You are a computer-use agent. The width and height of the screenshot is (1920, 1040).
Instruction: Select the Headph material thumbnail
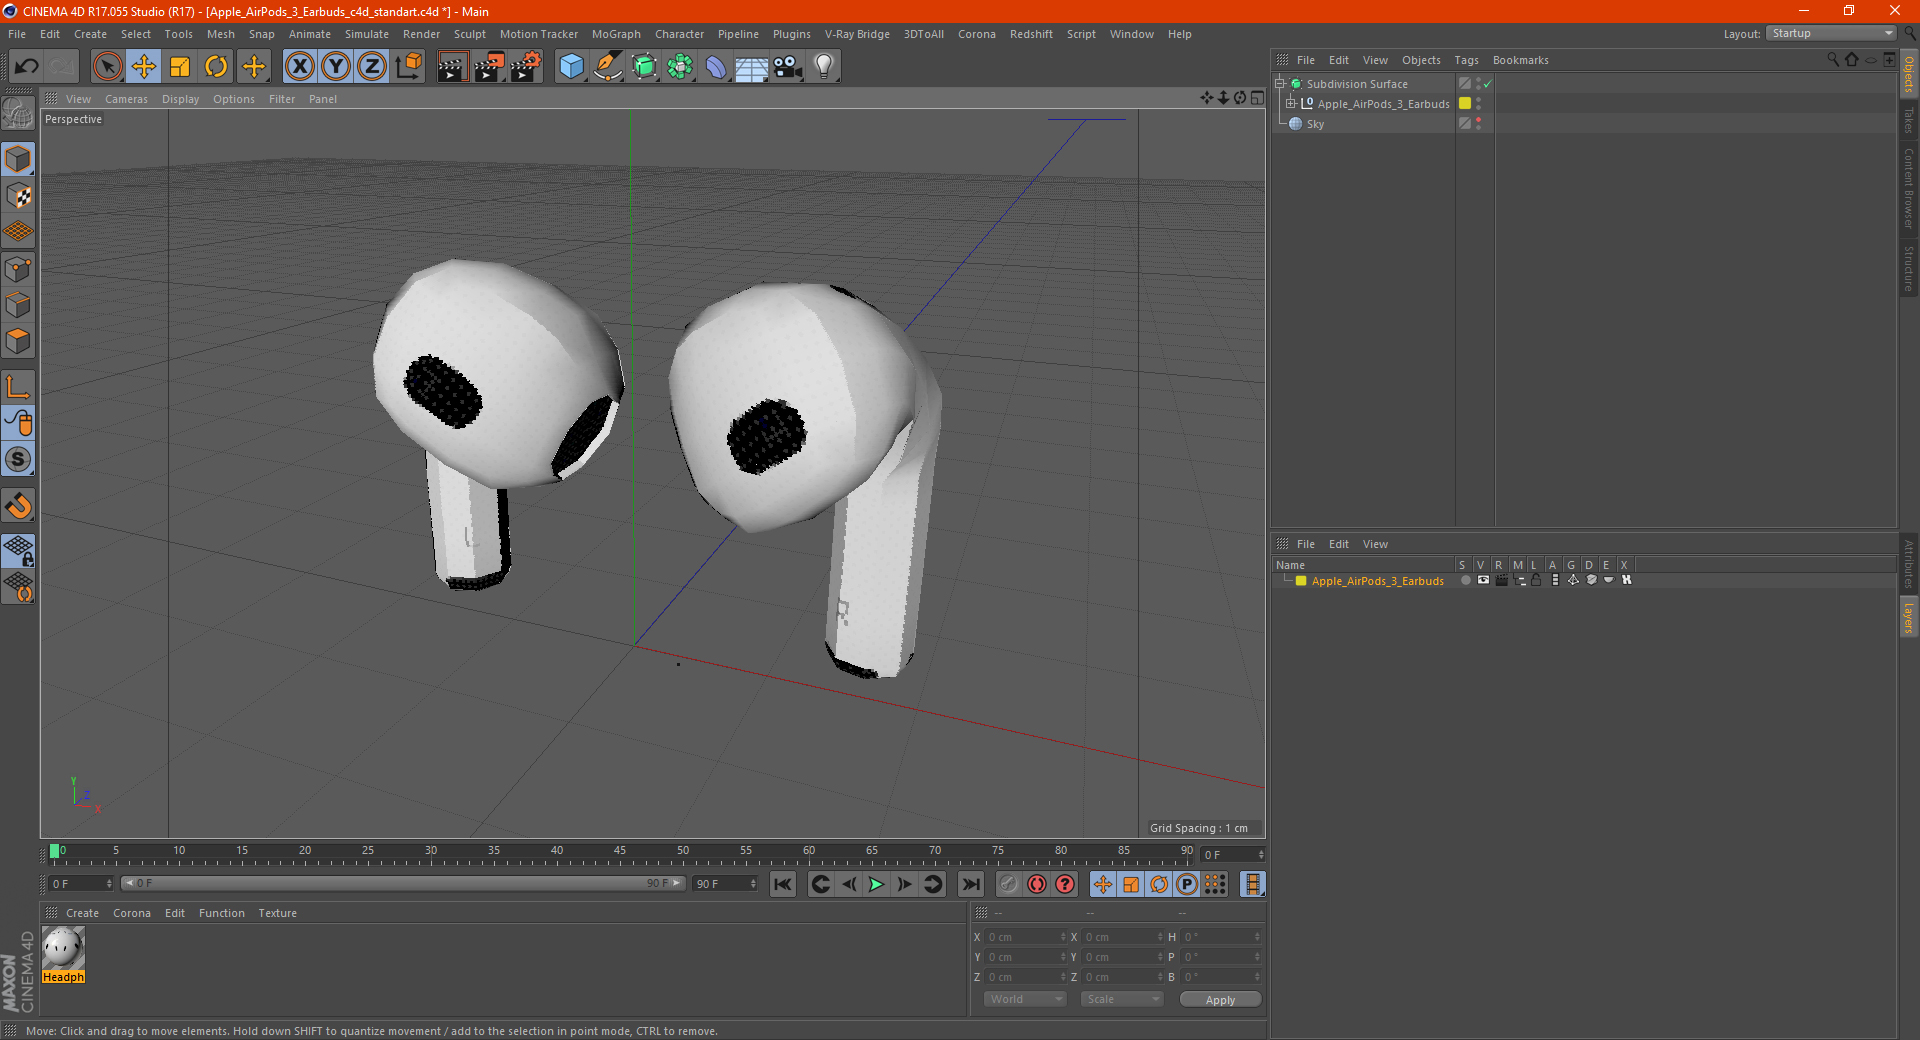coord(63,948)
